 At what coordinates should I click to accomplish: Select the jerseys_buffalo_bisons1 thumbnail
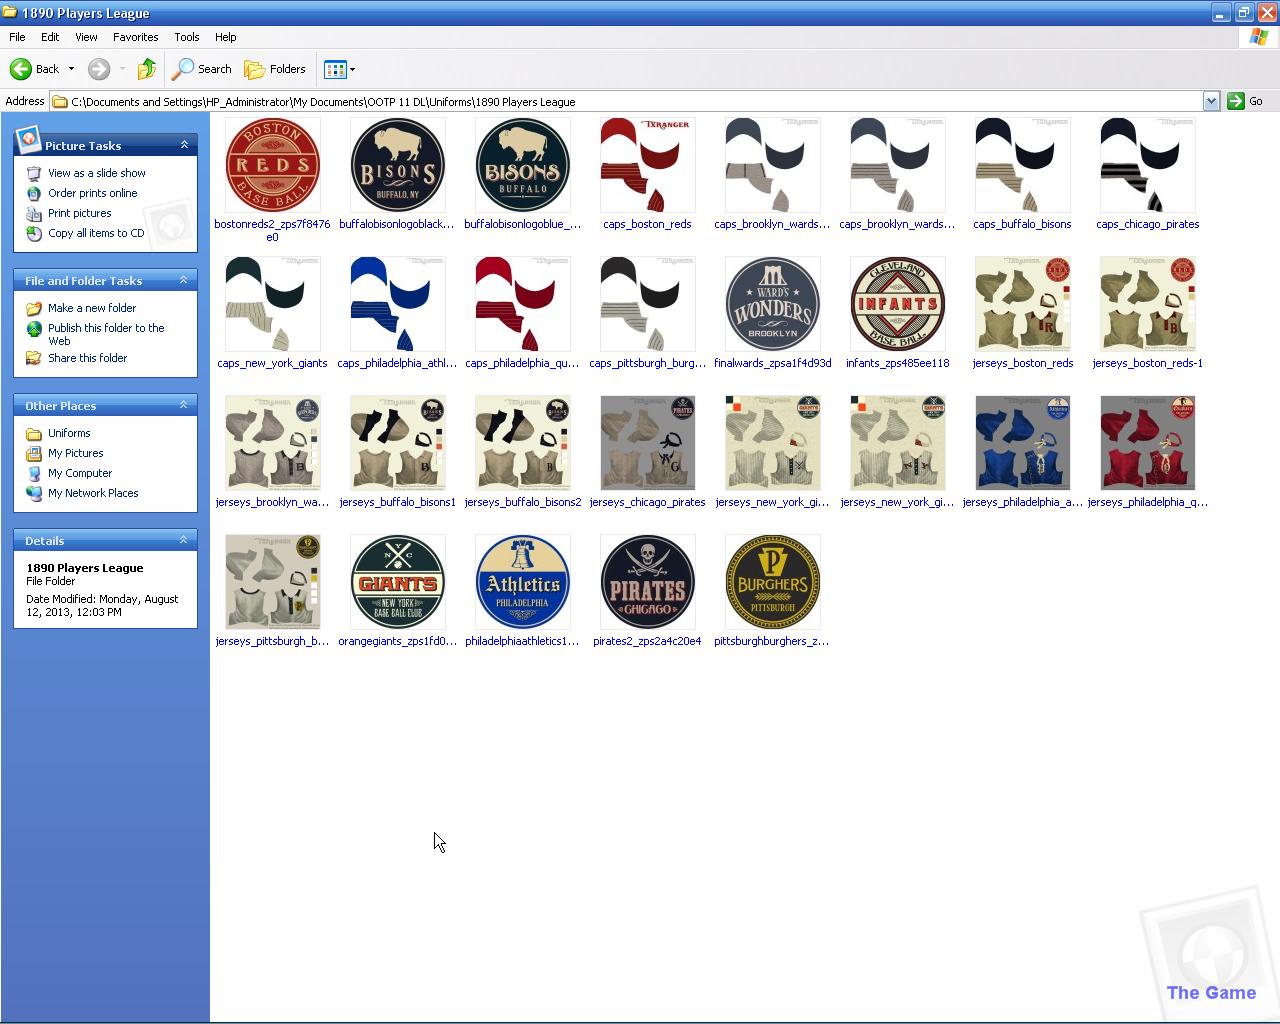click(398, 443)
